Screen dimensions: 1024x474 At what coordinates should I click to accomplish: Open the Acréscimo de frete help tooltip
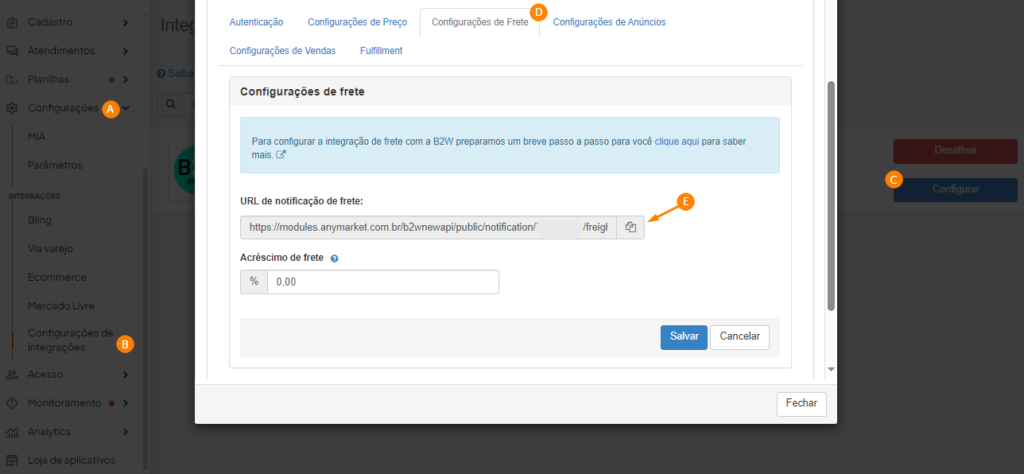coord(334,259)
